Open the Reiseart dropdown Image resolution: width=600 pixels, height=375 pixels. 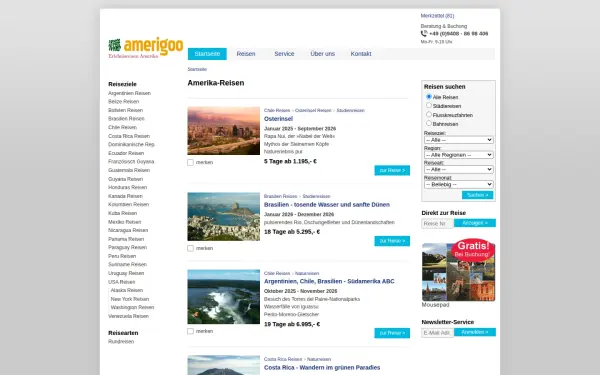(458, 170)
